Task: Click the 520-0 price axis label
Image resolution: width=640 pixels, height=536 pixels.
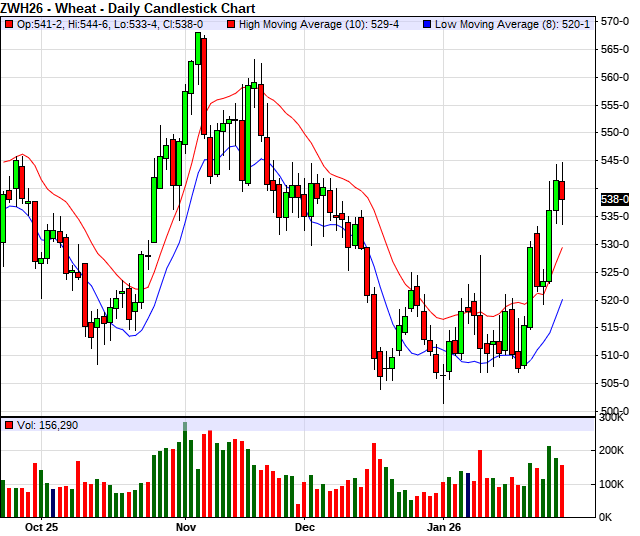Action: tap(614, 300)
